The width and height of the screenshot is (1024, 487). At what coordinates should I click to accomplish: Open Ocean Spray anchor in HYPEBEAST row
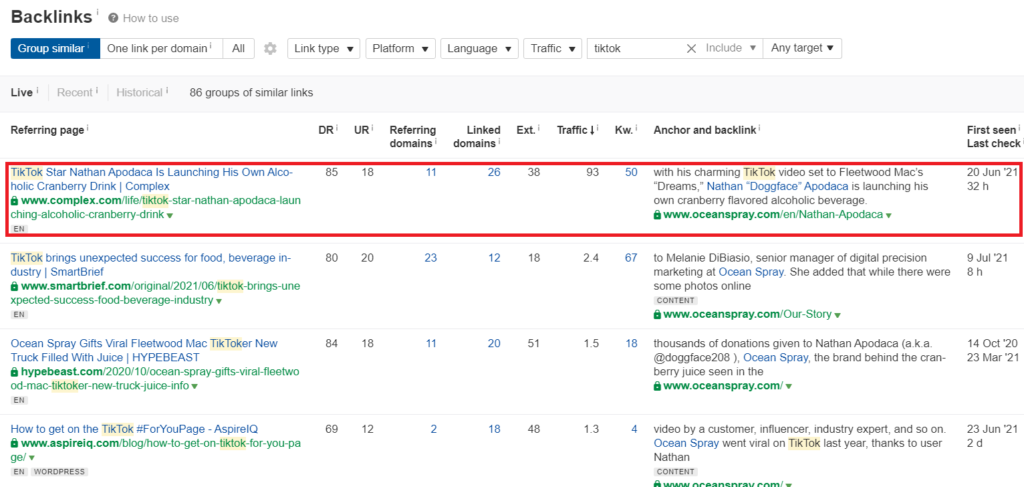click(x=775, y=357)
